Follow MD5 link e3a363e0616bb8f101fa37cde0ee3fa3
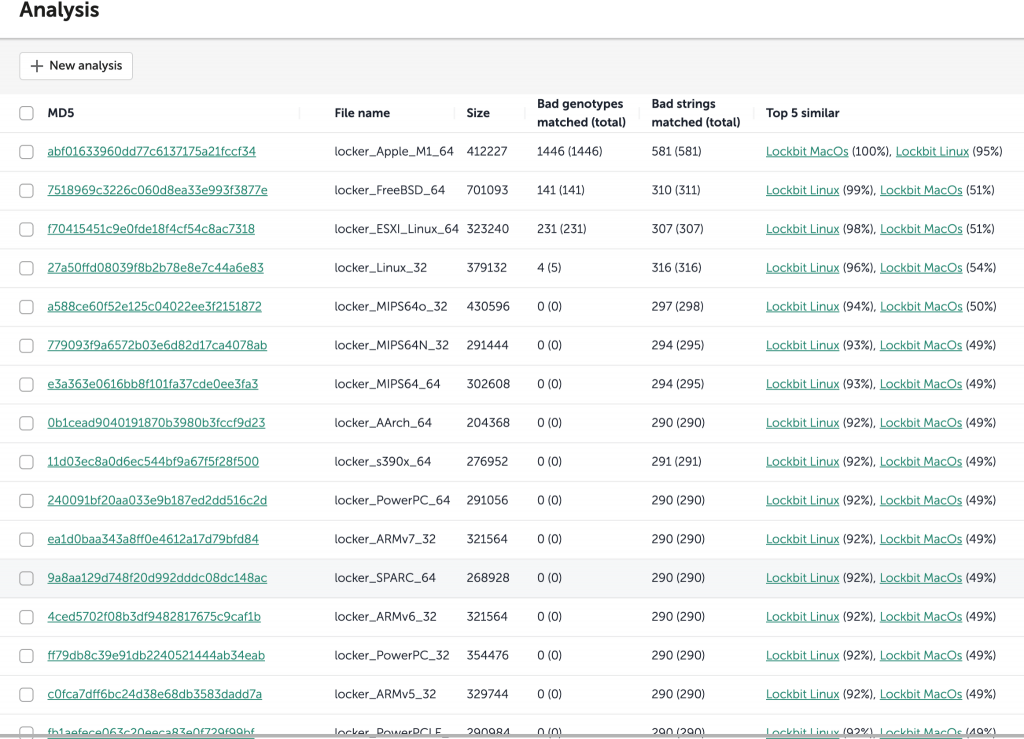Viewport: 1024px width, 739px height. click(153, 384)
